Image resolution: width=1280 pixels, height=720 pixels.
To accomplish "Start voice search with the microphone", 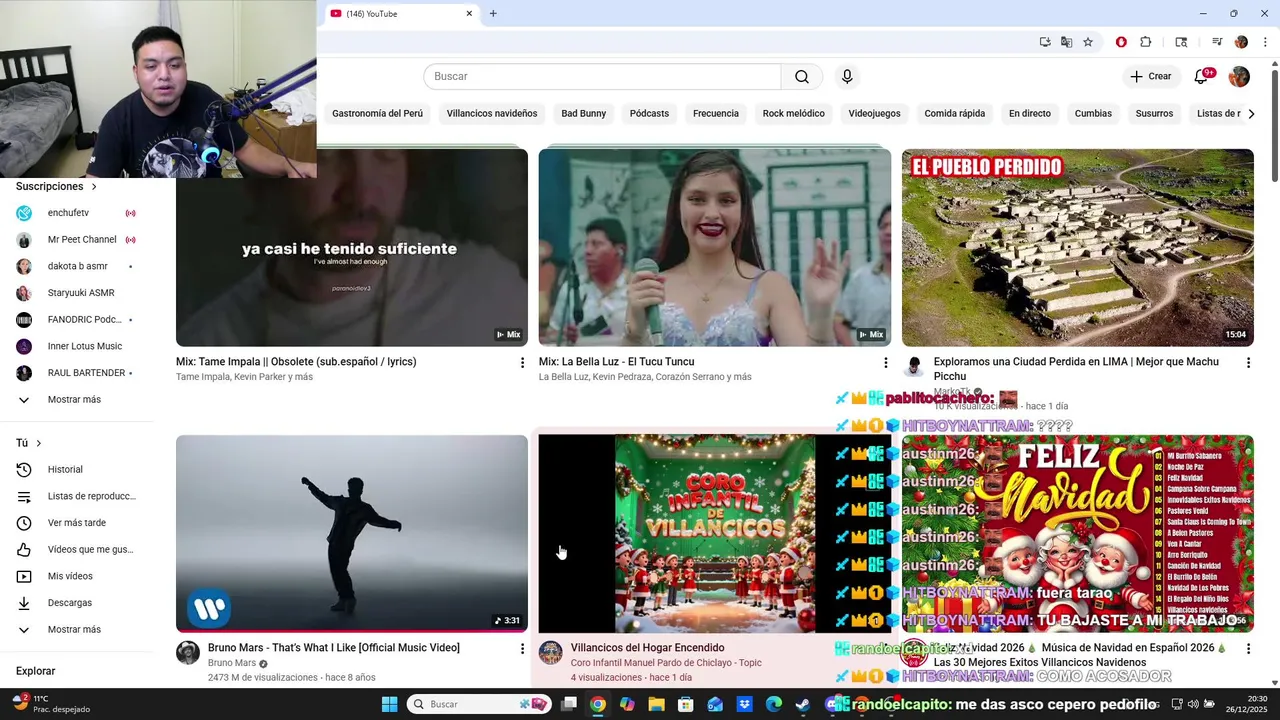I will click(x=847, y=77).
